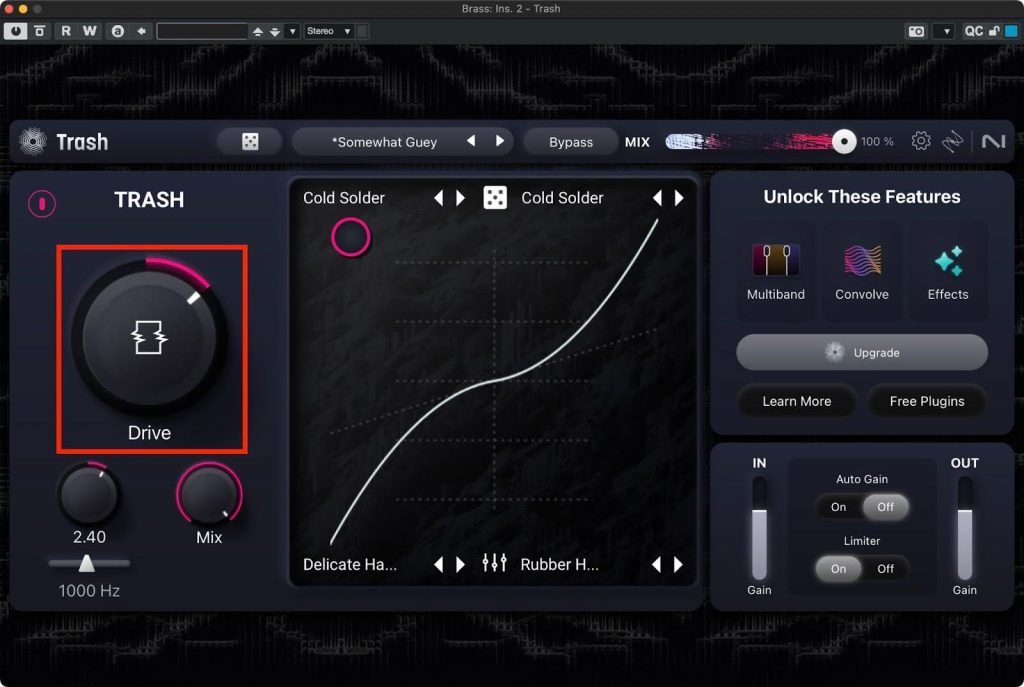Viewport: 1024px width, 687px height.
Task: Previous style arrow for Delicate Ha... slot
Action: point(439,564)
